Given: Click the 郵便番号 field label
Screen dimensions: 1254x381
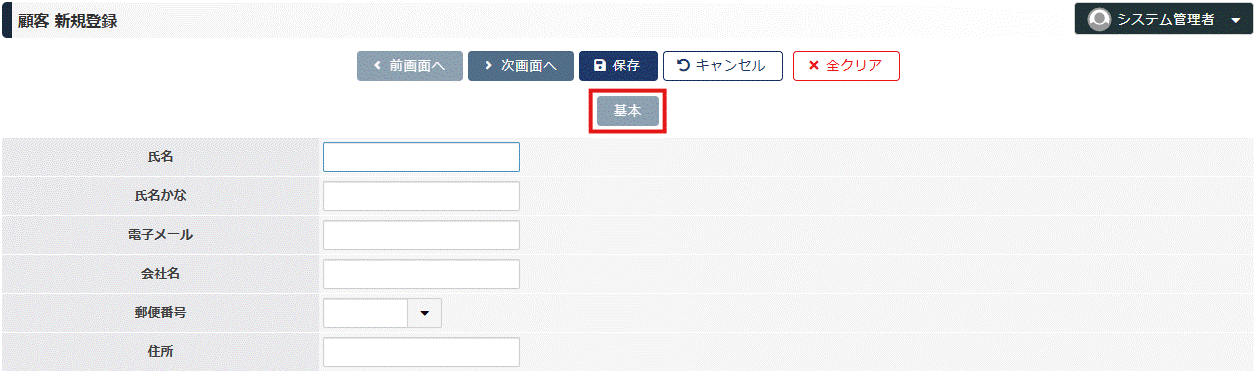Looking at the screenshot, I should tap(160, 313).
